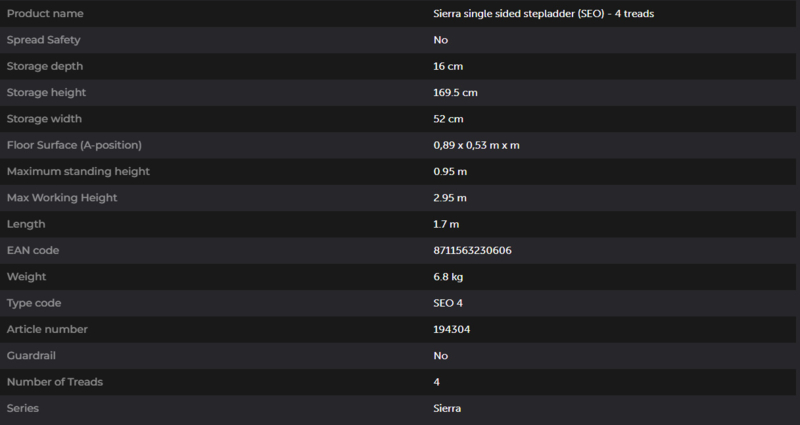The image size is (800, 425).
Task: Click the EAN code label
Action: tap(33, 251)
